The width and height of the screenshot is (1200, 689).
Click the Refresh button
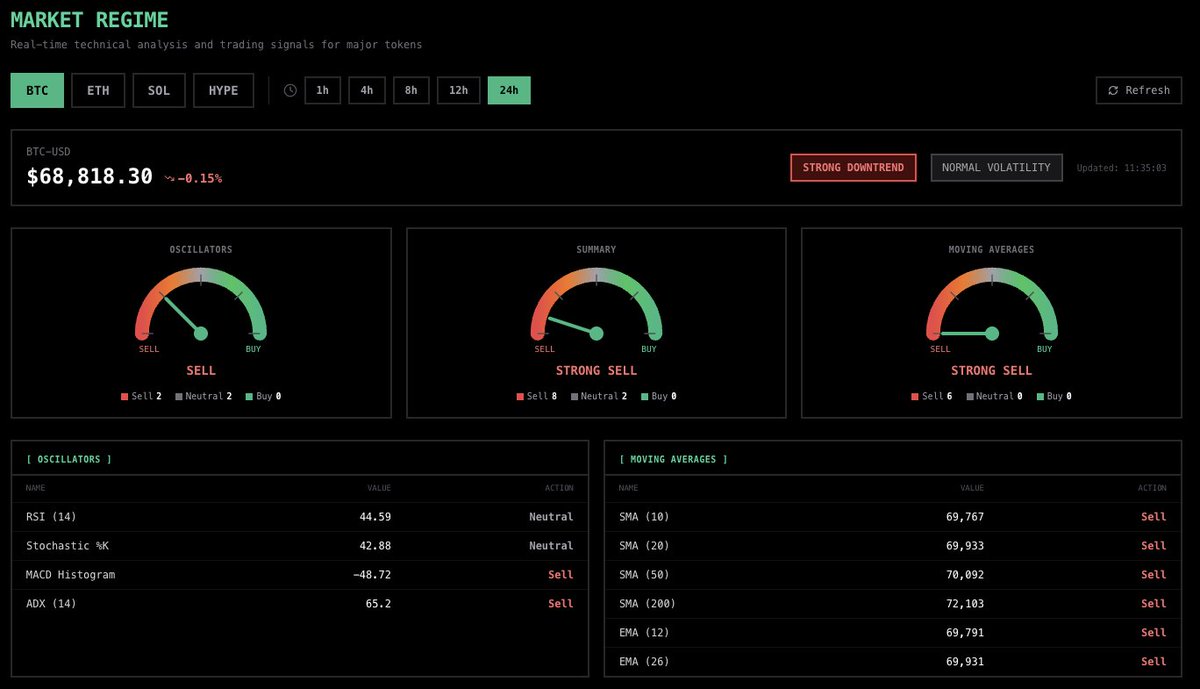pos(1139,90)
